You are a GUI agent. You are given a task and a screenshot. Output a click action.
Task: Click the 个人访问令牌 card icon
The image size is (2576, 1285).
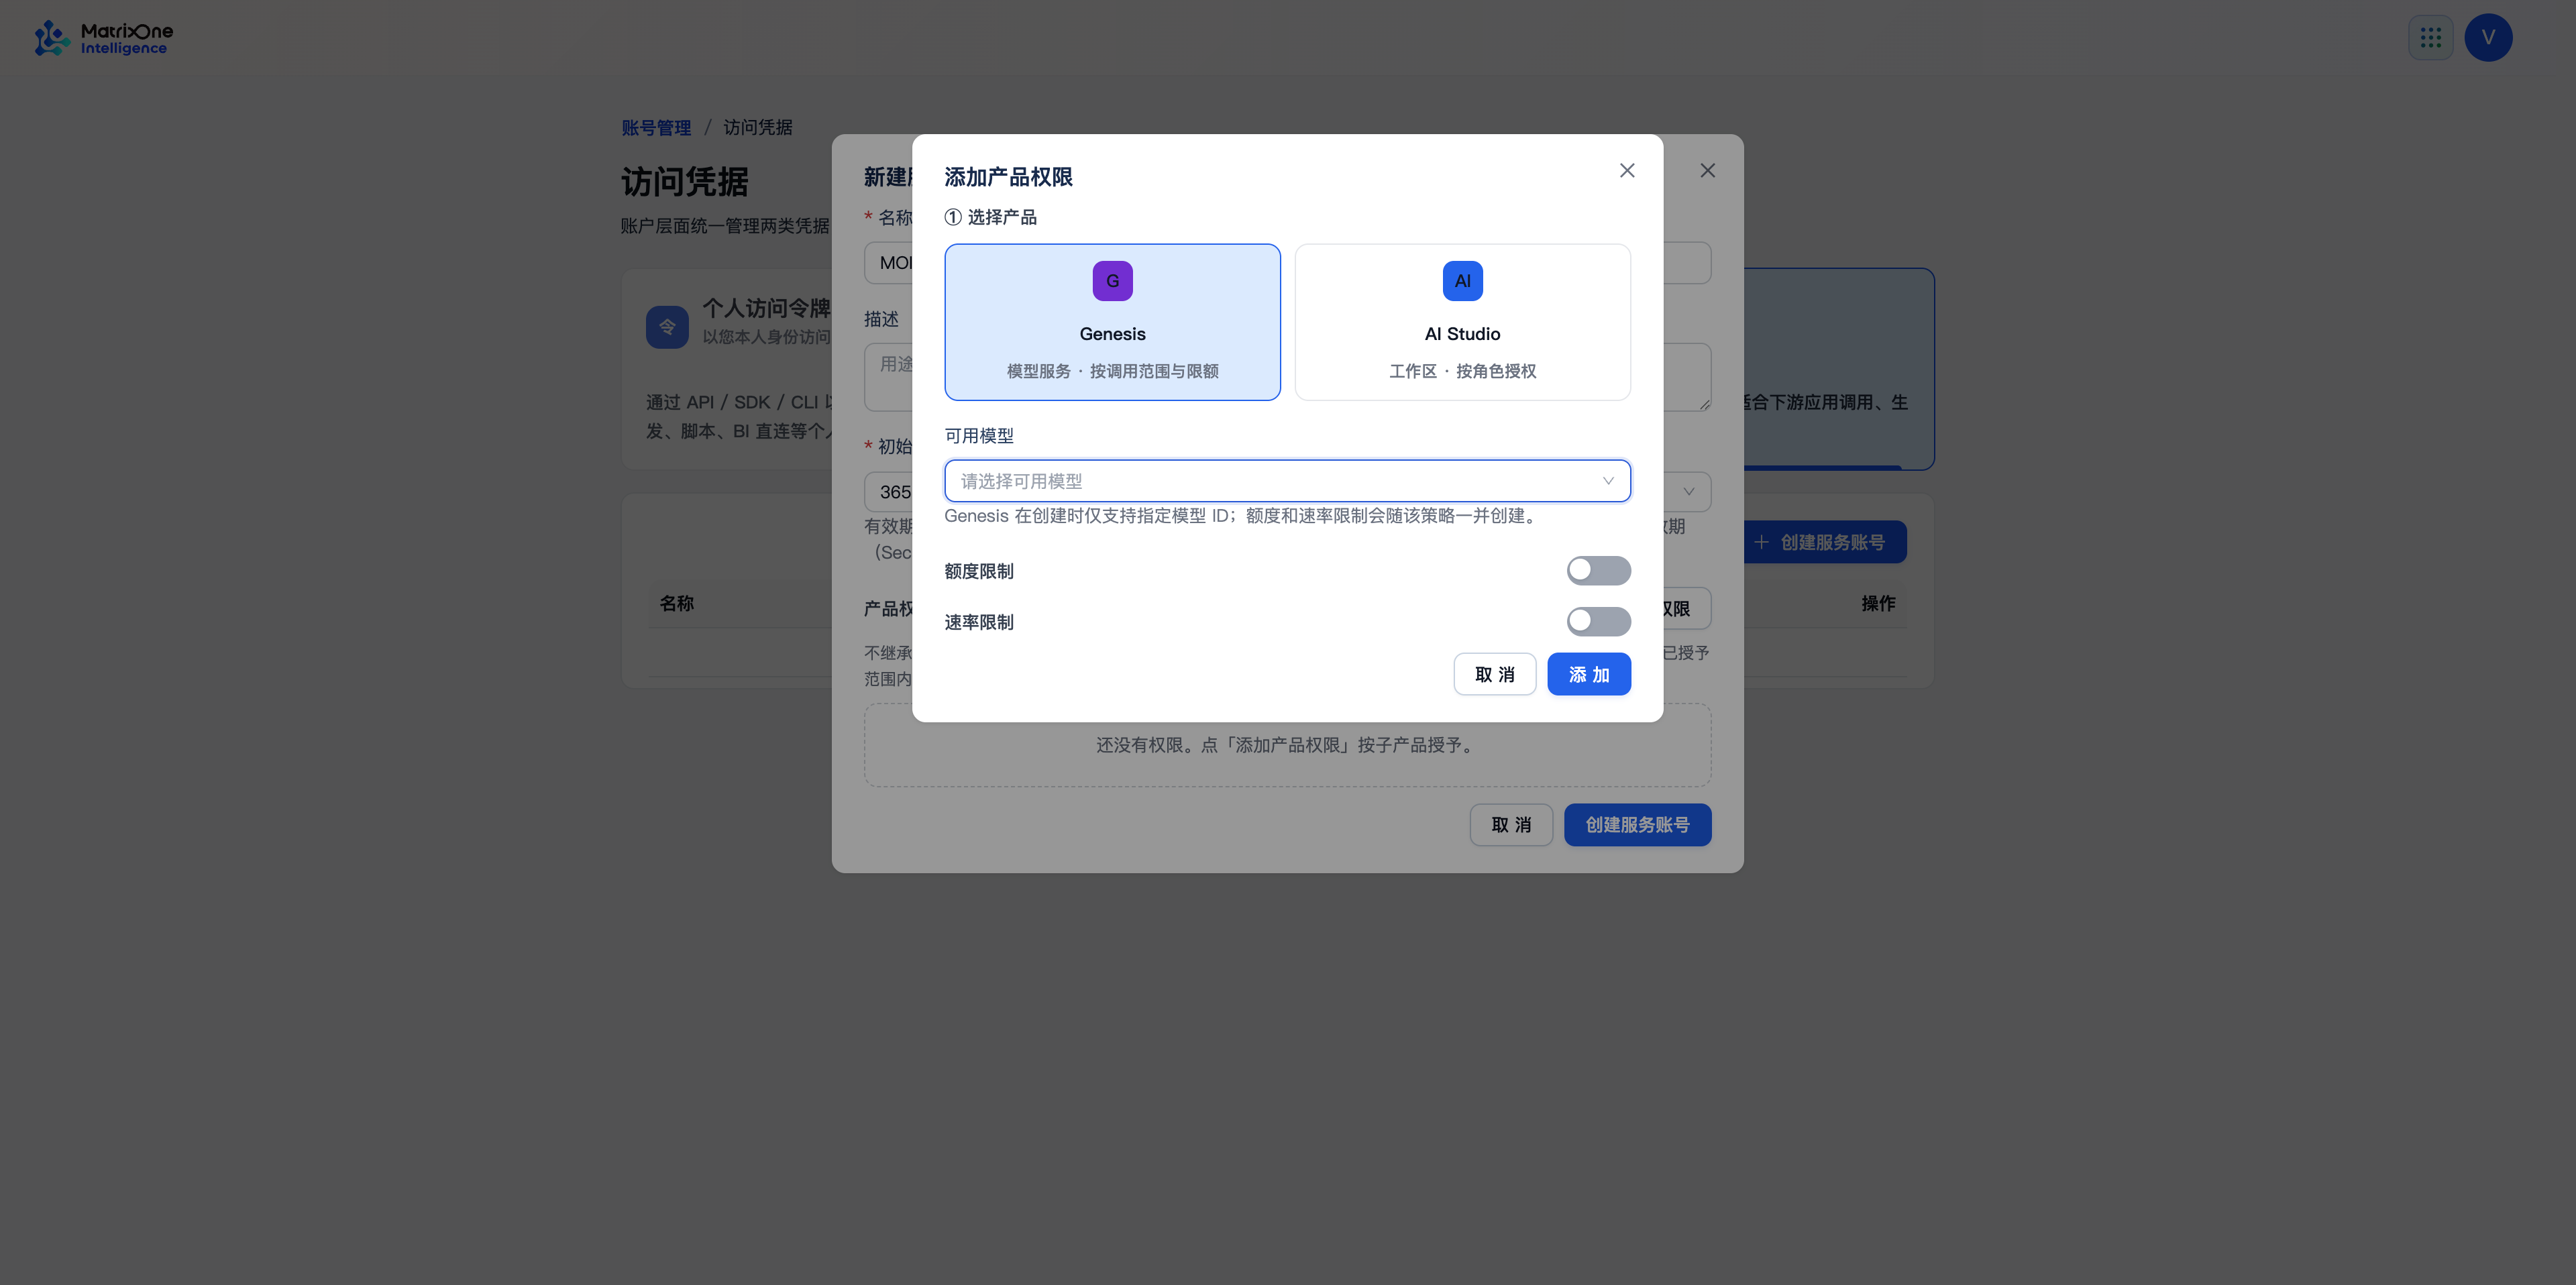click(x=667, y=327)
